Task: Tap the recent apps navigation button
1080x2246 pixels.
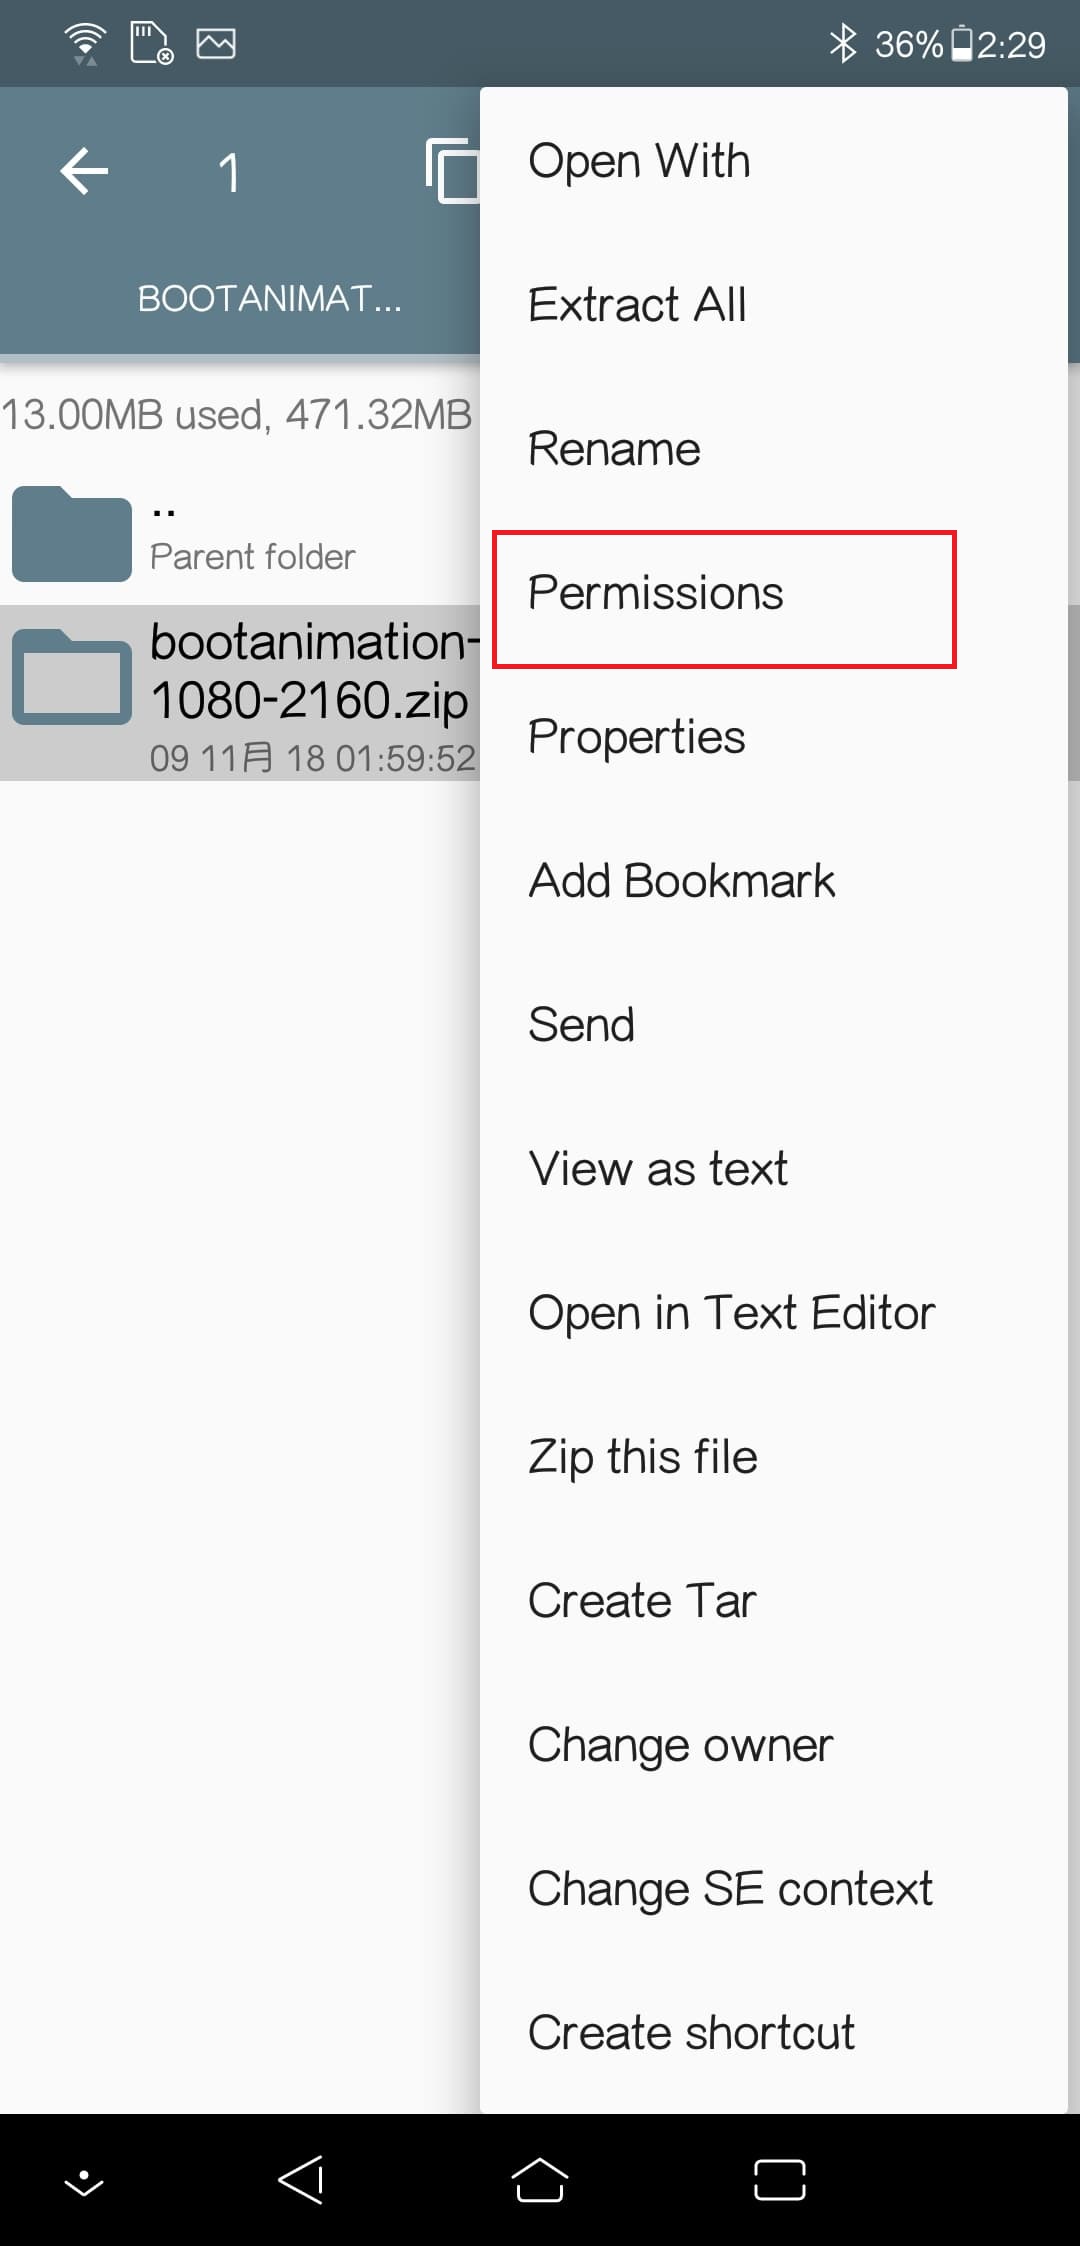Action: 780,2180
